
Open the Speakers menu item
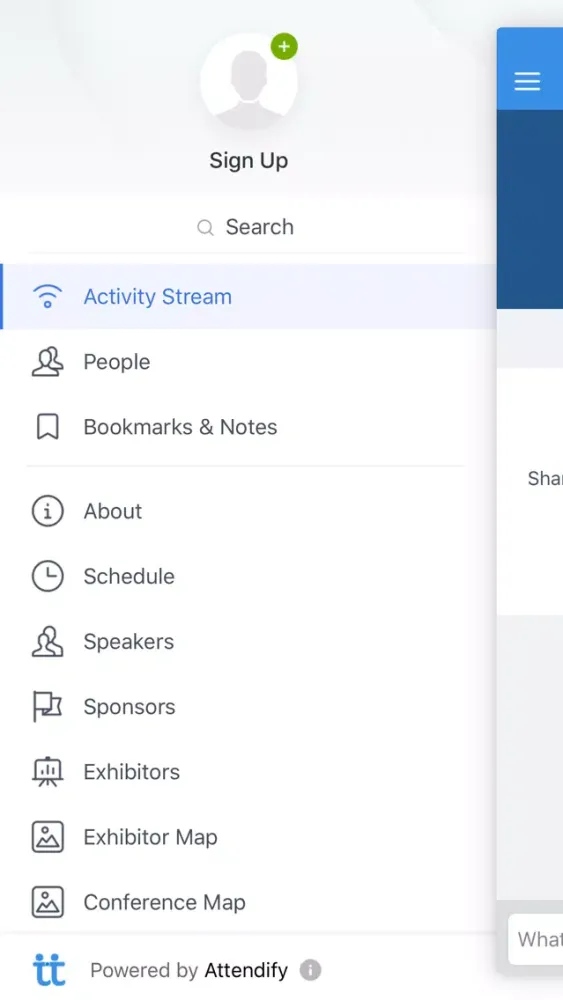pos(249,642)
